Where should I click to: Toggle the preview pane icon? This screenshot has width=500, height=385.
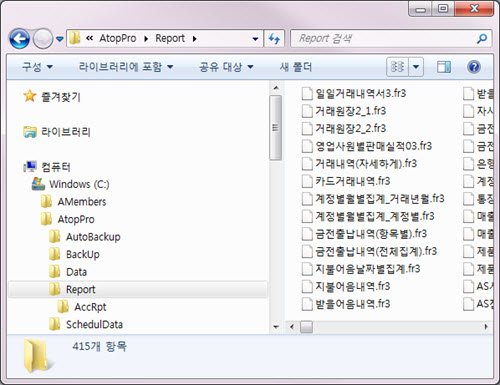[x=444, y=67]
